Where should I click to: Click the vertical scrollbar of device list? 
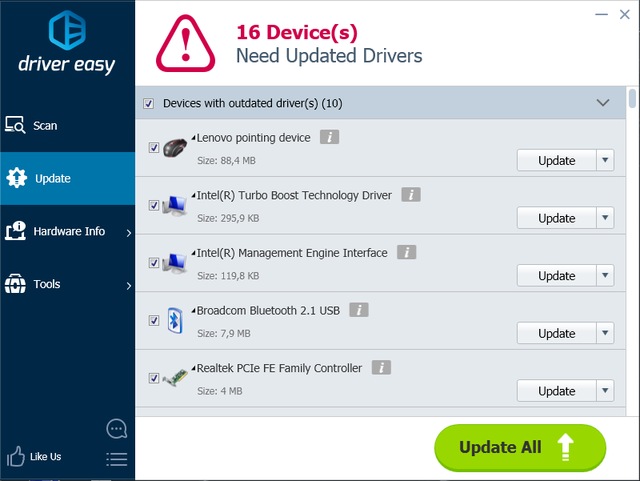point(632,250)
